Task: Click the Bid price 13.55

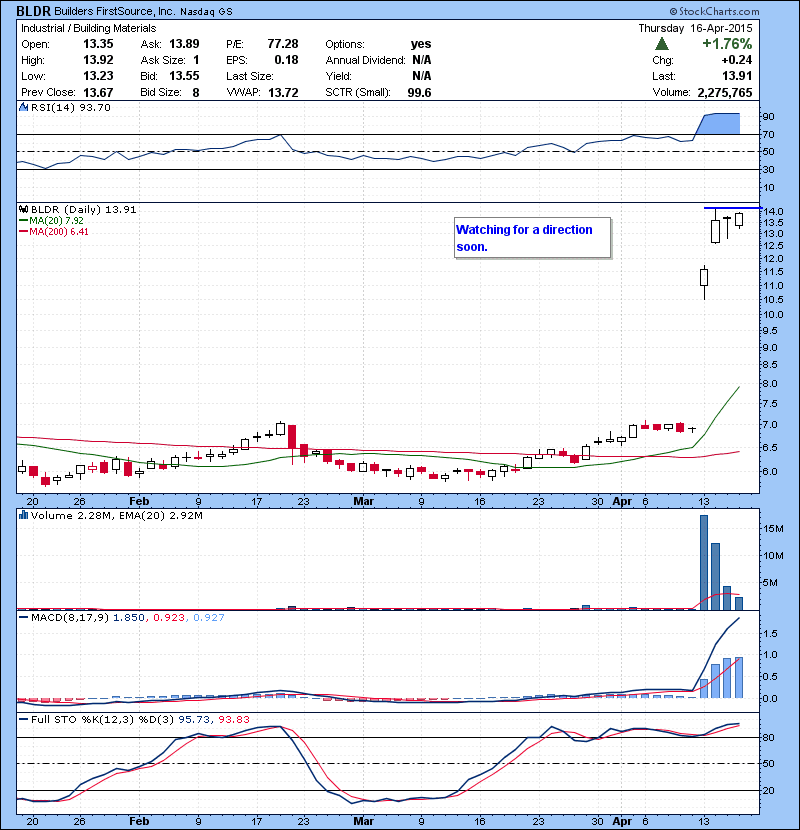Action: [x=184, y=76]
